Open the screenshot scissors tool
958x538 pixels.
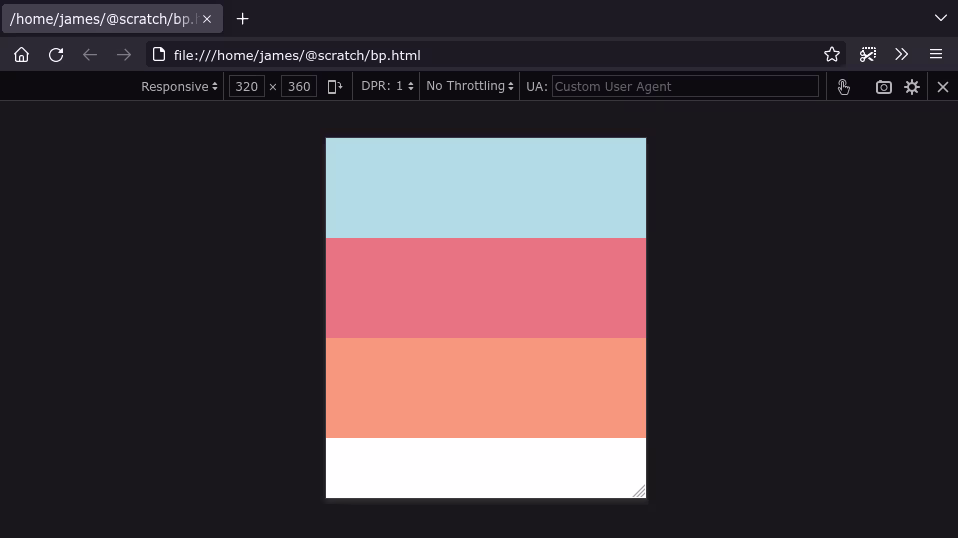coord(868,55)
